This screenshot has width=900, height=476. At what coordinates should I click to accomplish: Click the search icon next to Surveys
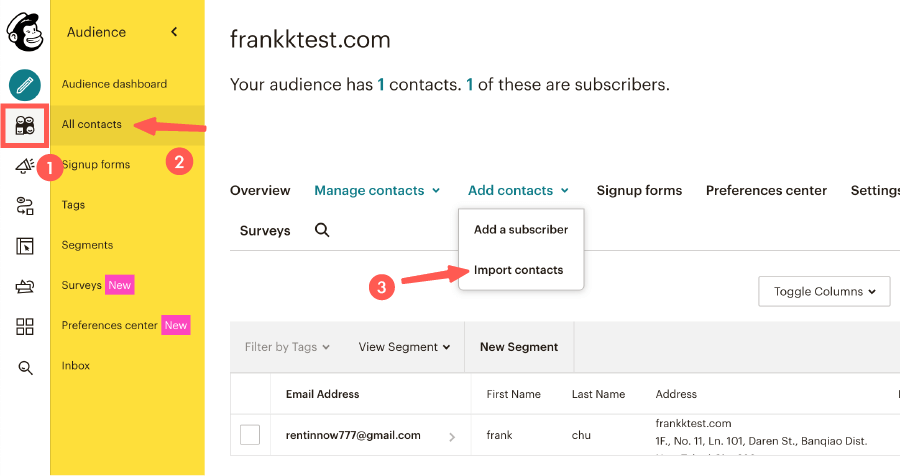tap(322, 230)
